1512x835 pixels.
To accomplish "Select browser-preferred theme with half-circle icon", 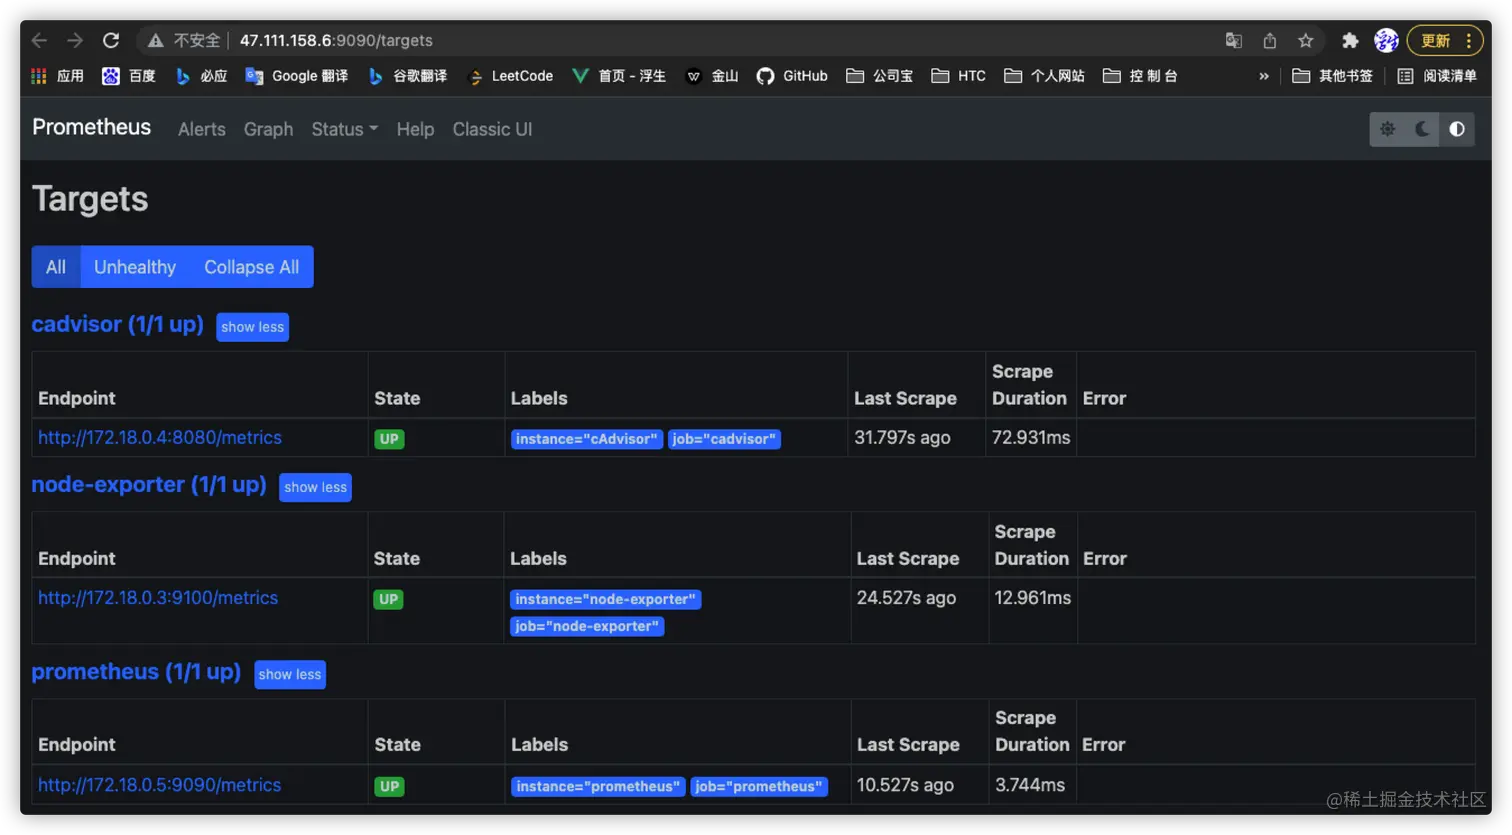I will [x=1457, y=129].
